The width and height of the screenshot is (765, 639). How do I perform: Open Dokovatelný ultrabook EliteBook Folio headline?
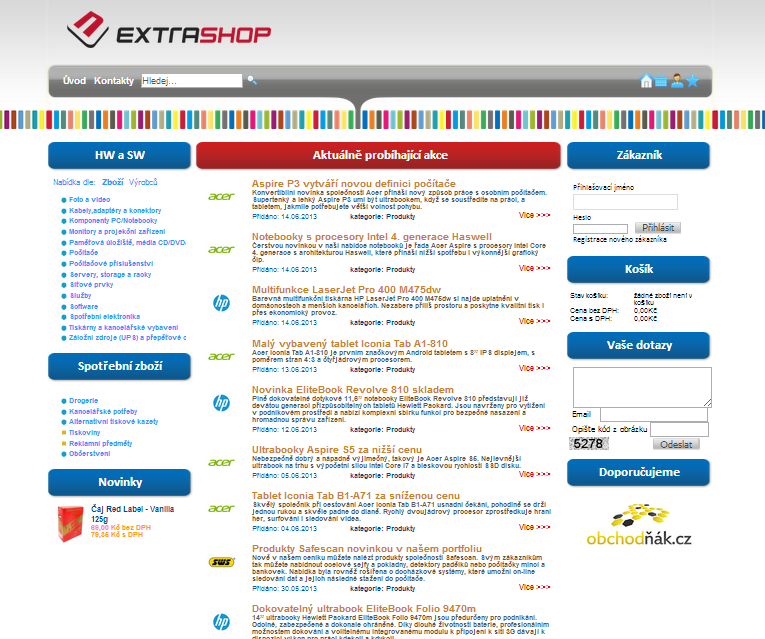pos(363,609)
